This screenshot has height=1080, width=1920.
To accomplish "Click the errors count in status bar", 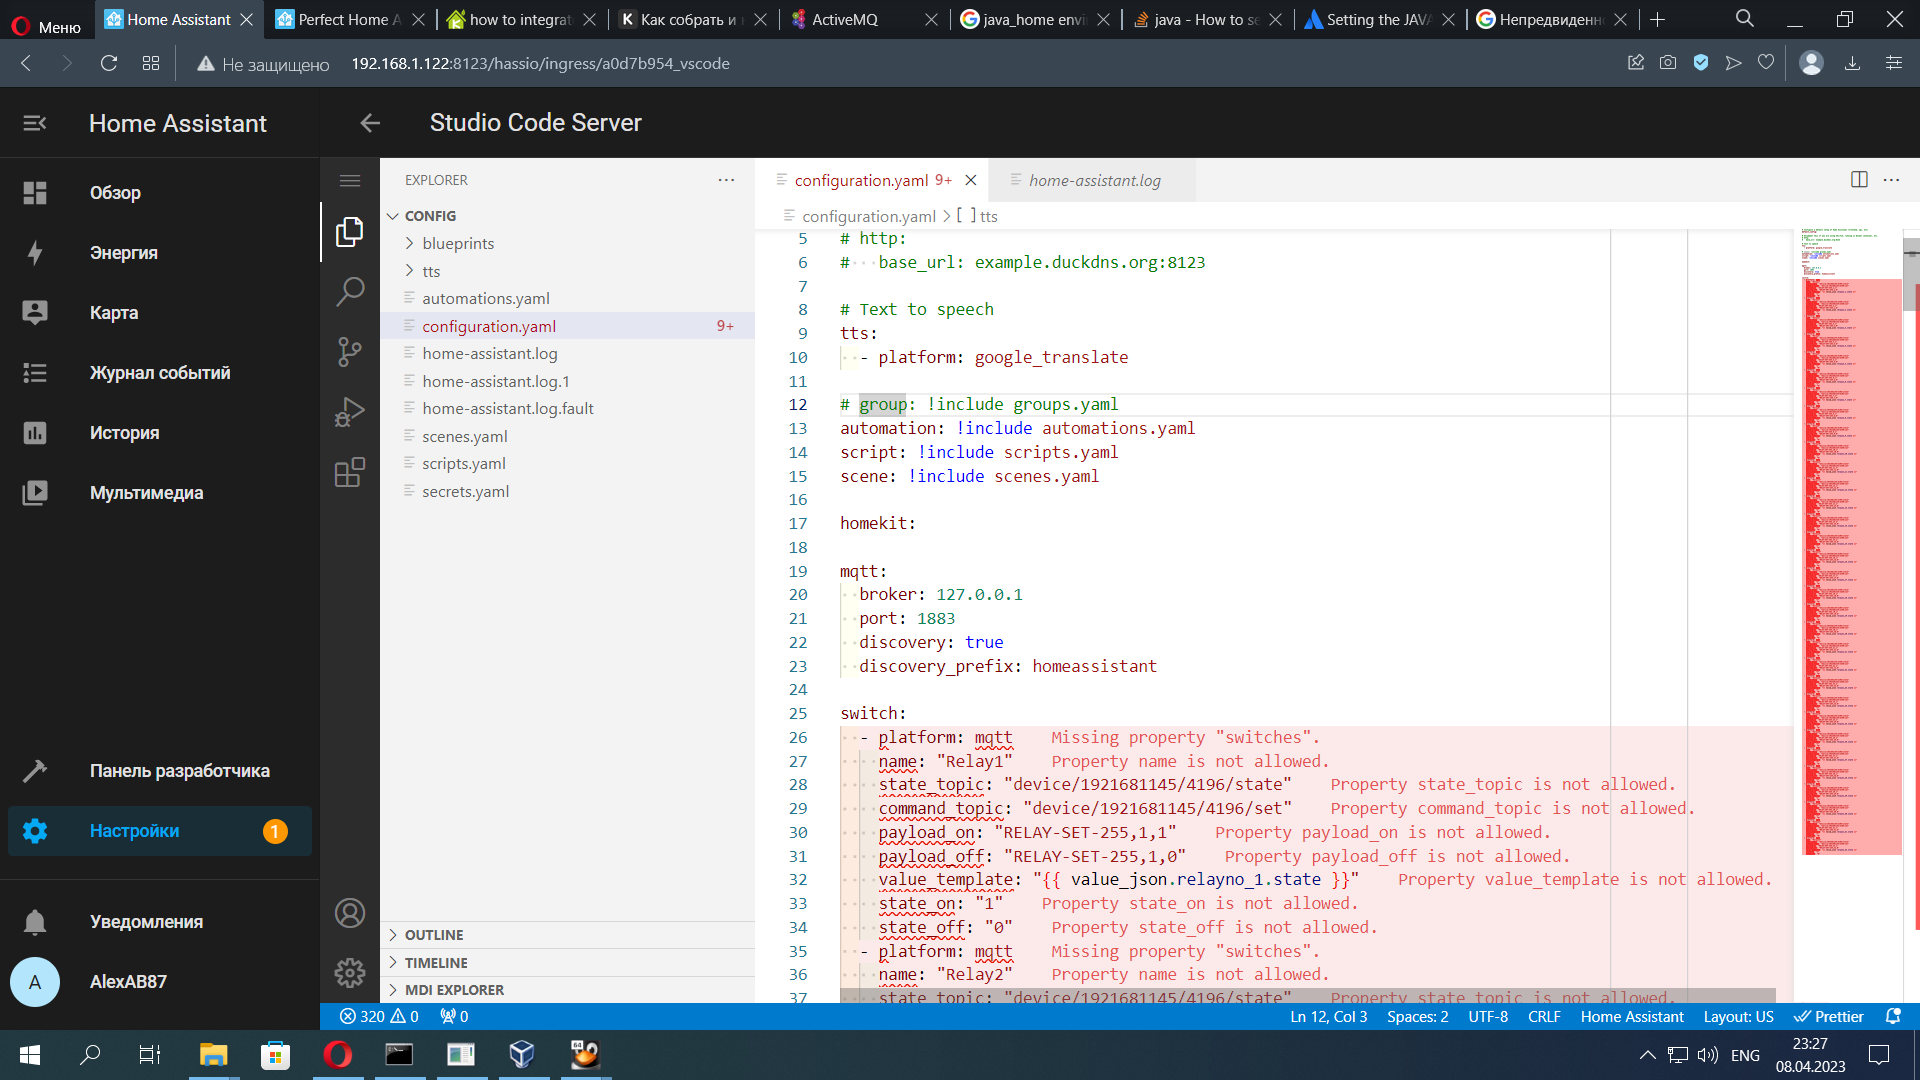I will pos(364,1016).
